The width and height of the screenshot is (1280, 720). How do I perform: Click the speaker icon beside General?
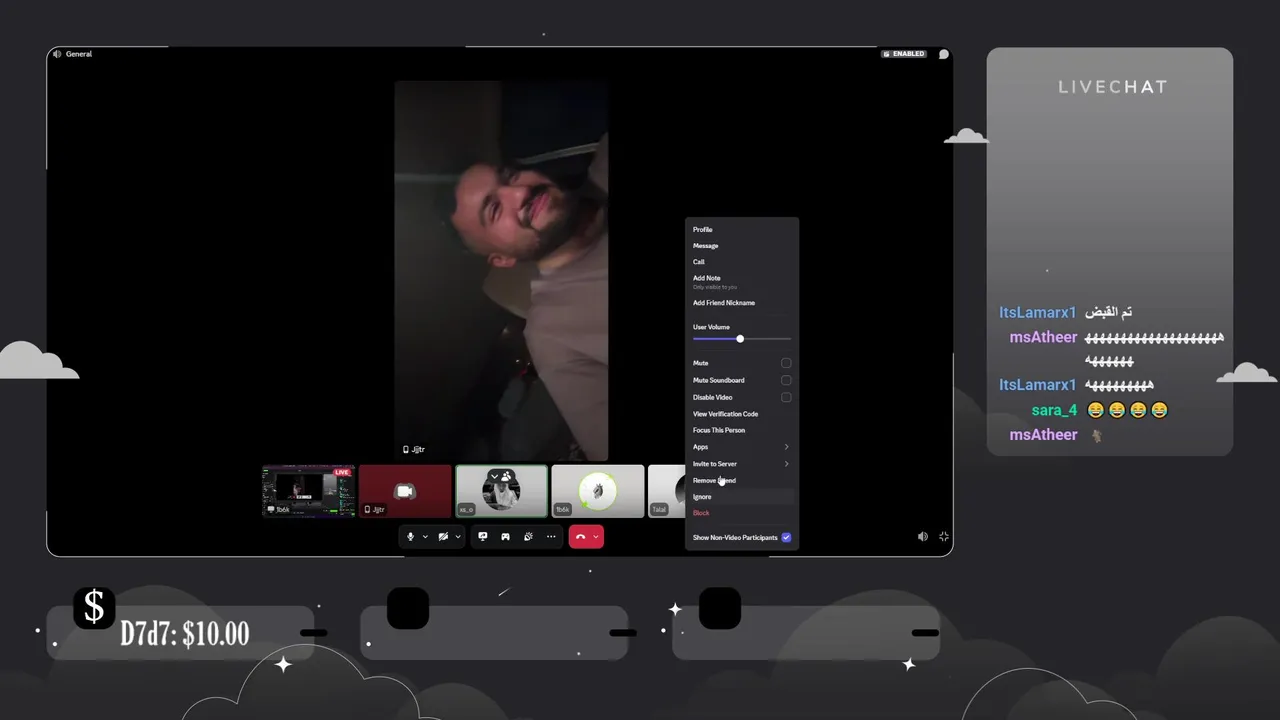[x=57, y=54]
